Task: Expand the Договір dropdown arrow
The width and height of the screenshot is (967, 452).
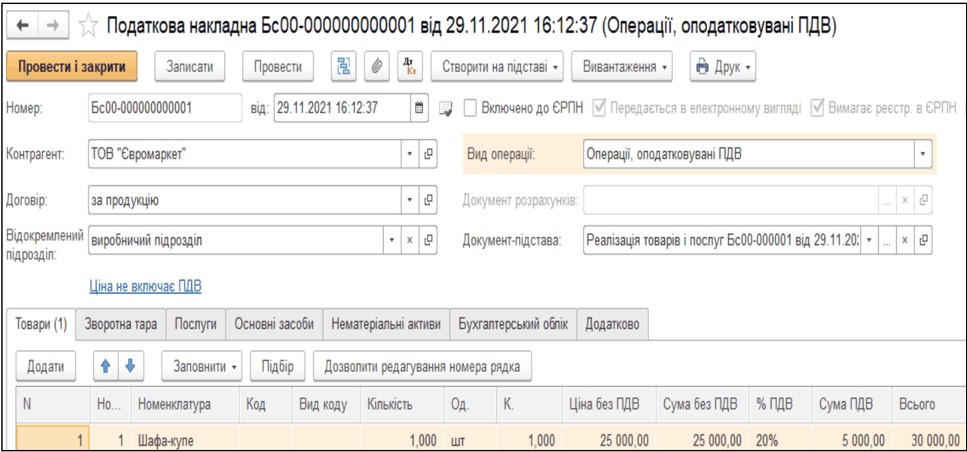Action: [409, 200]
